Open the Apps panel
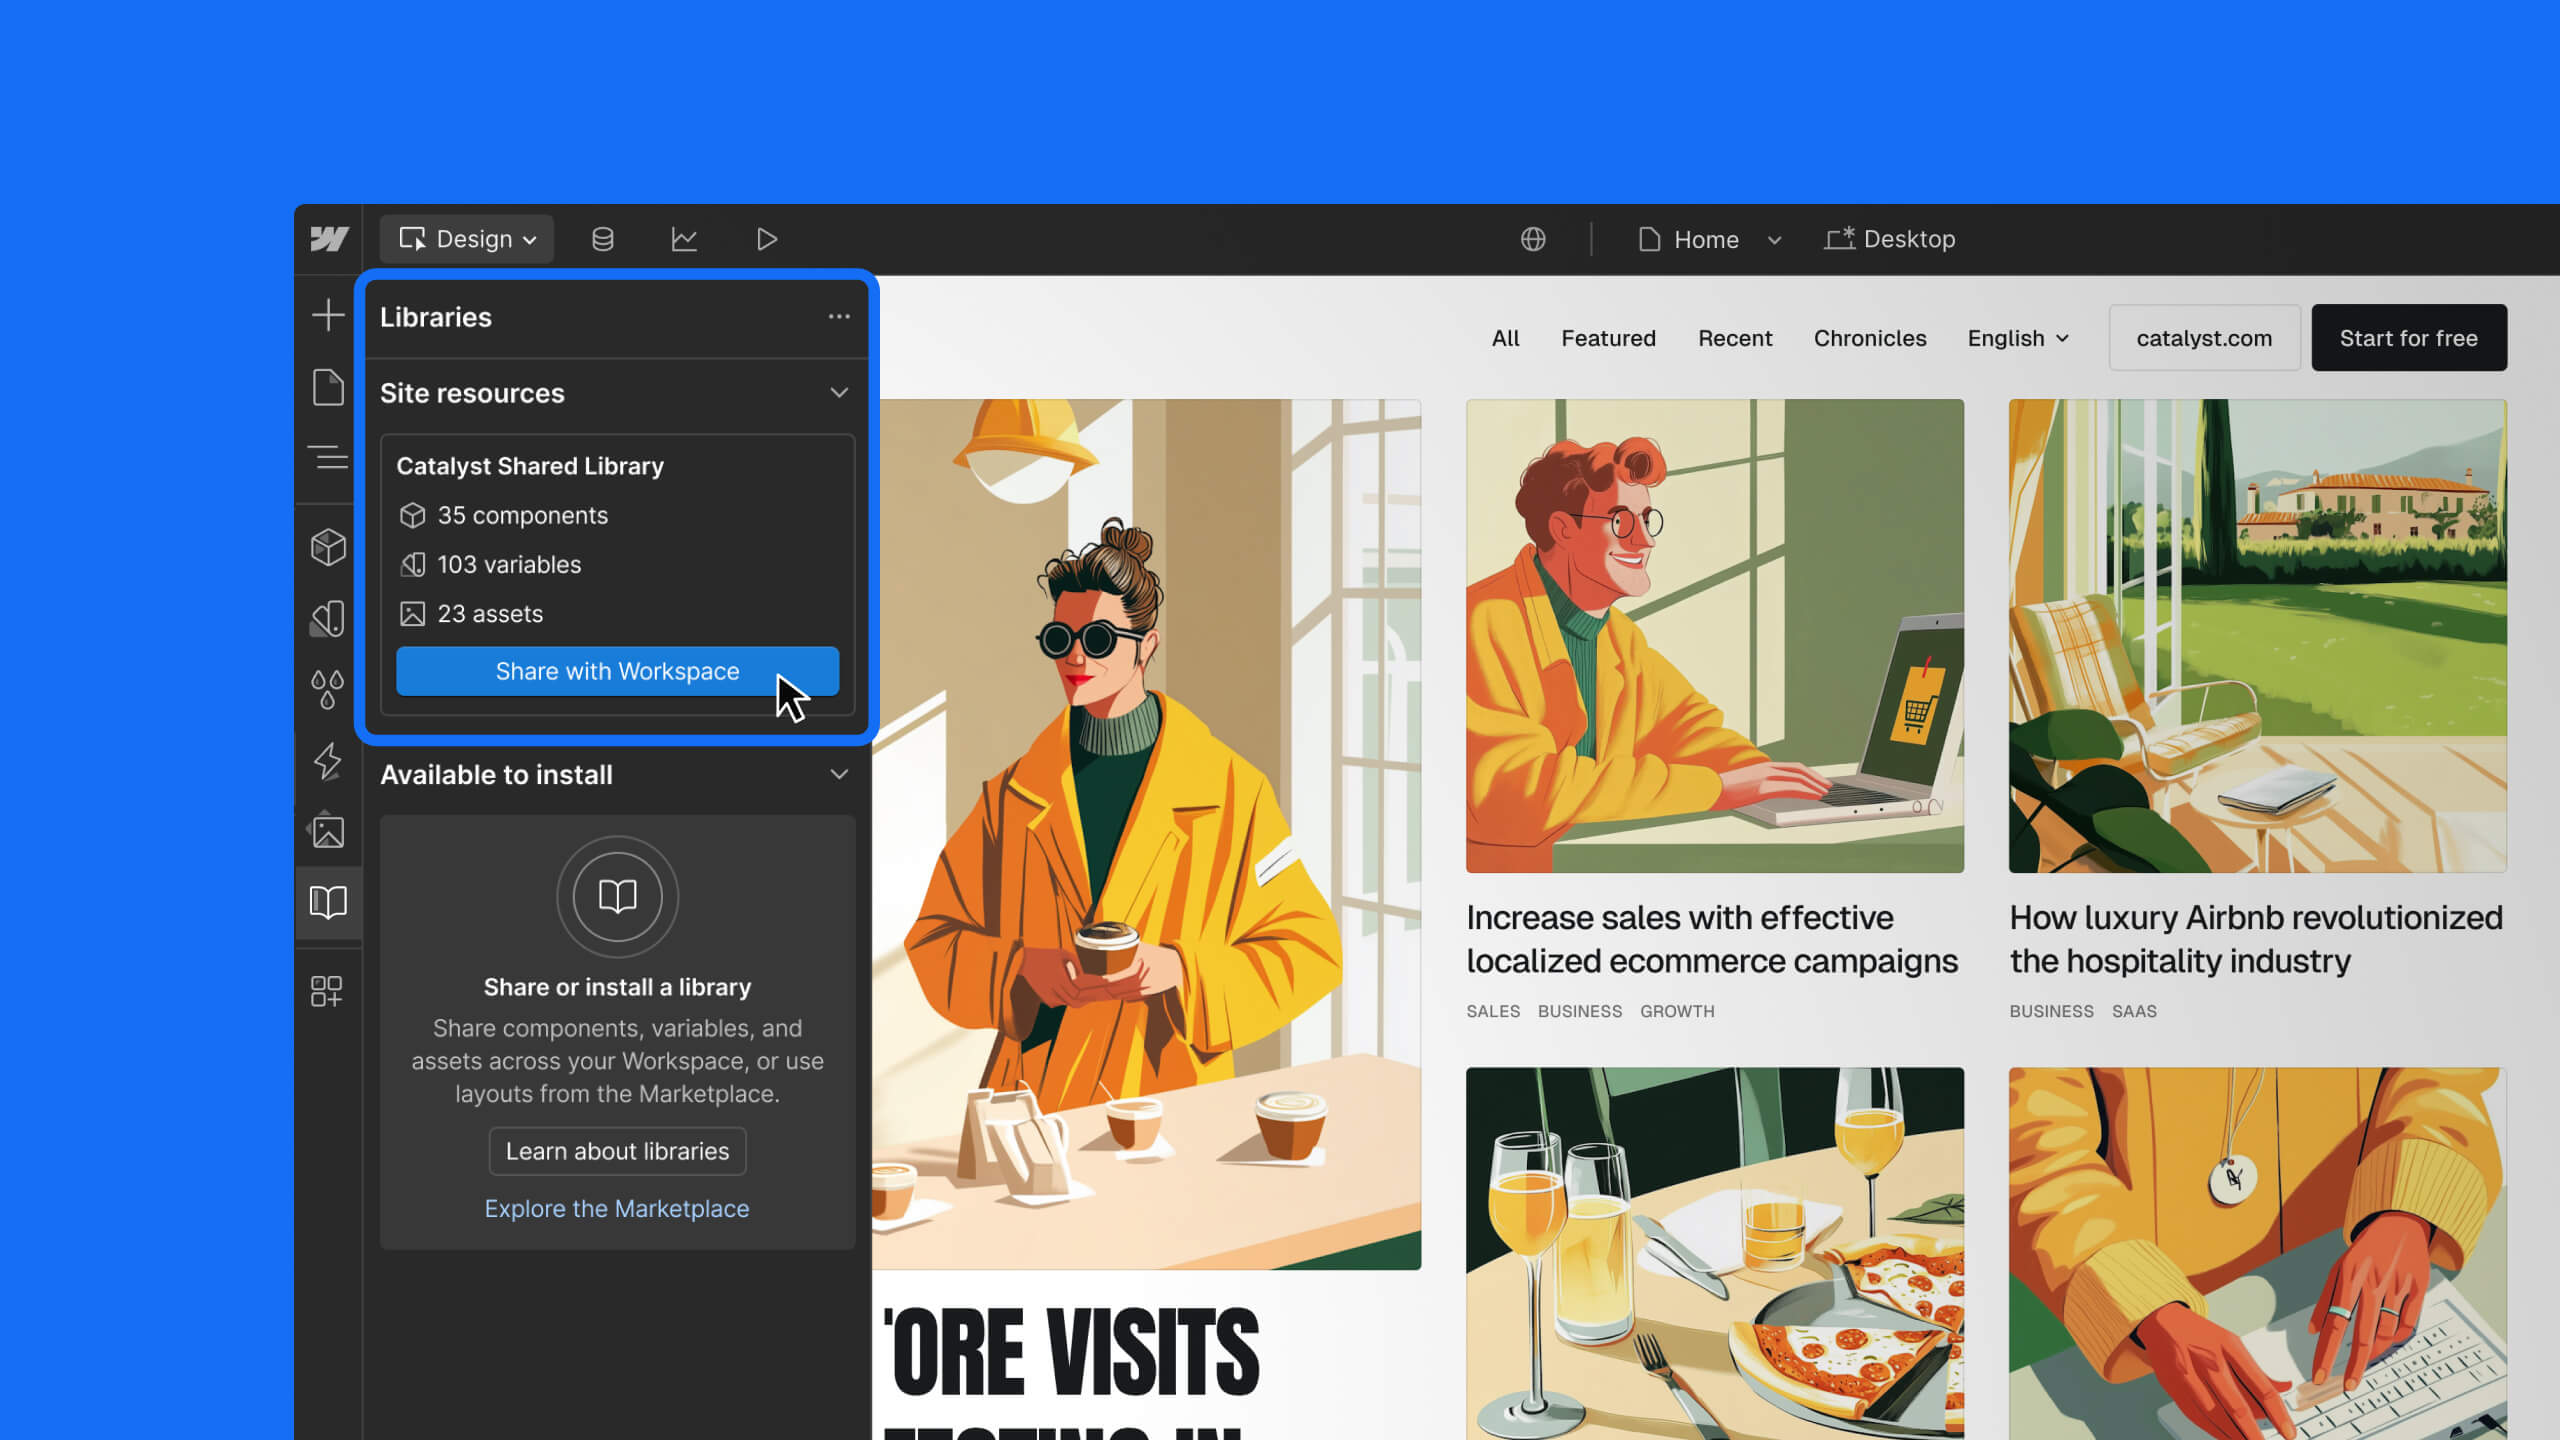Screen dimensions: 2560x1440 327,990
